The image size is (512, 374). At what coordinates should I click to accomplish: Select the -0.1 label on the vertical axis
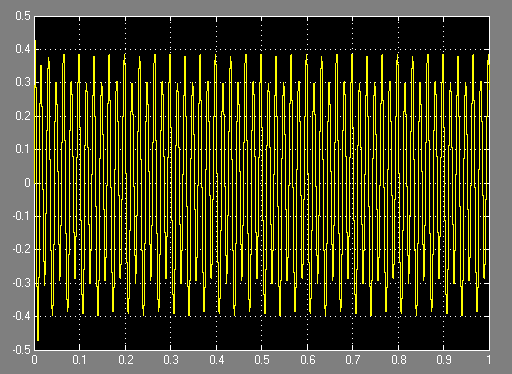point(21,216)
